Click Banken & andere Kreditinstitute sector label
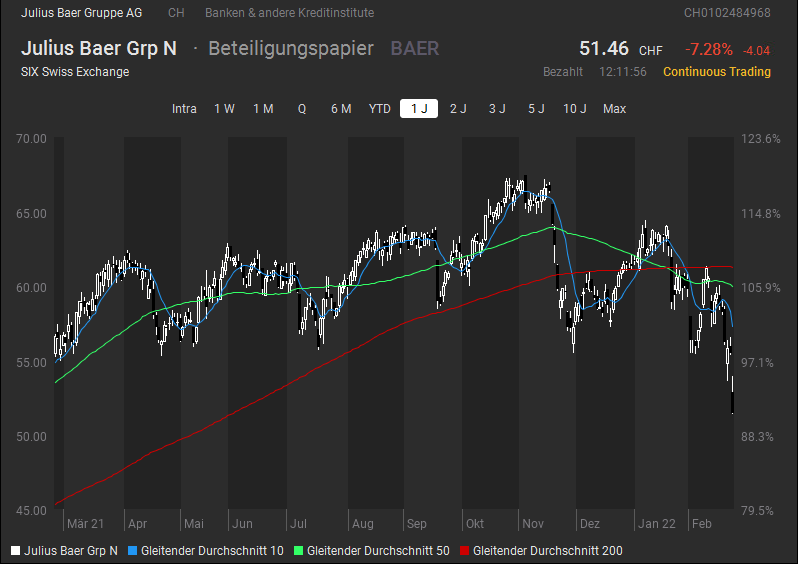 pyautogui.click(x=275, y=13)
